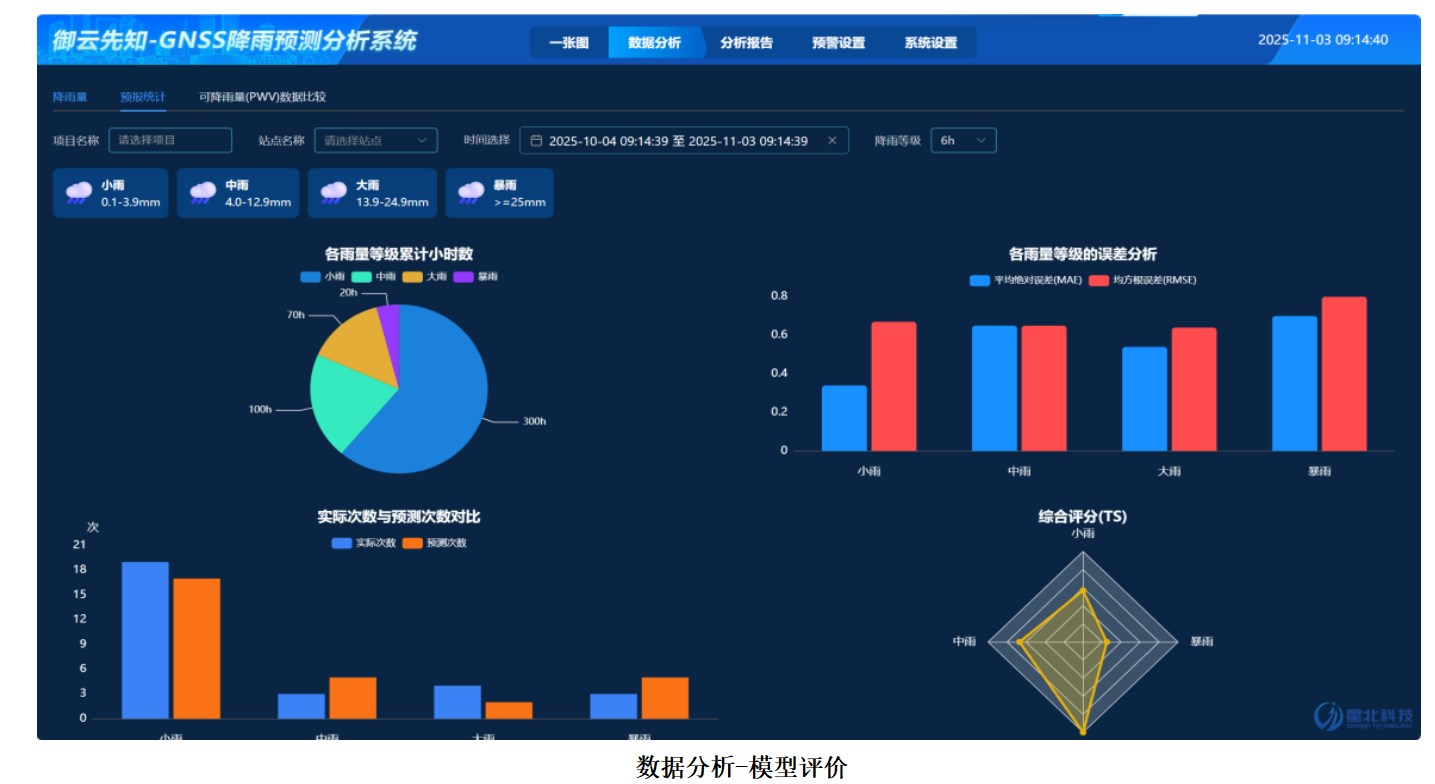The image size is (1435, 784).
Task: Switch to 可降雨量(PWV)数据比较 sub-tab
Action: point(262,97)
